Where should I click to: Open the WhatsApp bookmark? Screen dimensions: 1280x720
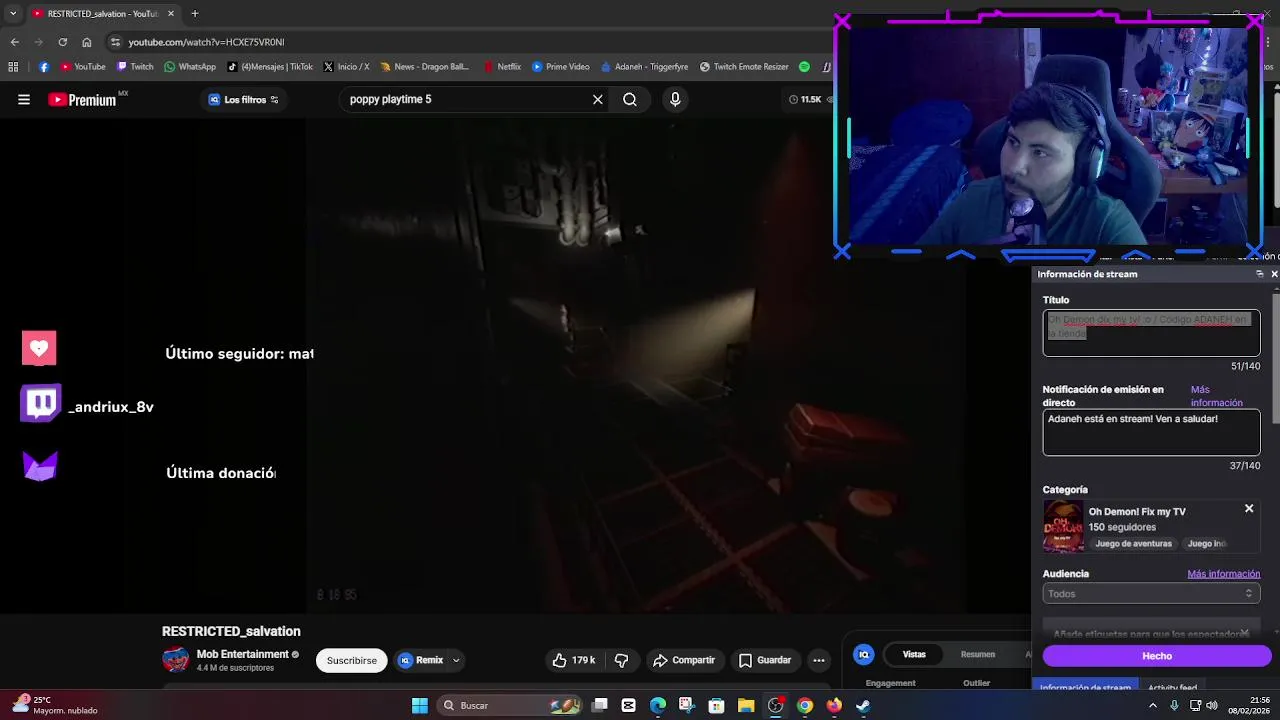pyautogui.click(x=190, y=67)
